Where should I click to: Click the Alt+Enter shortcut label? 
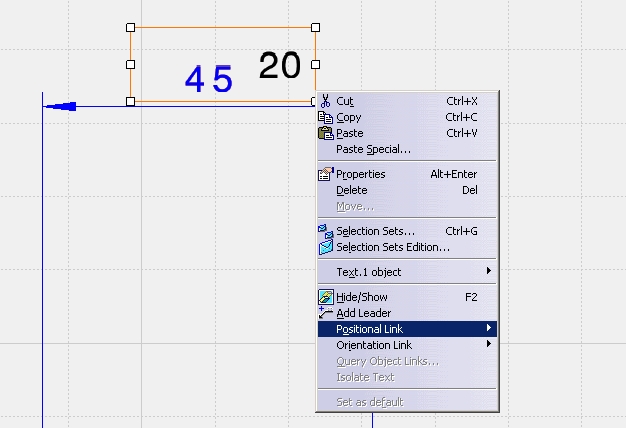tap(454, 174)
